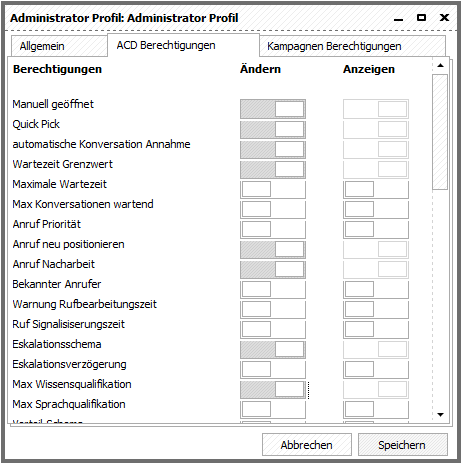Disable Ändern for Max Wissensqualifikation

tap(273, 389)
